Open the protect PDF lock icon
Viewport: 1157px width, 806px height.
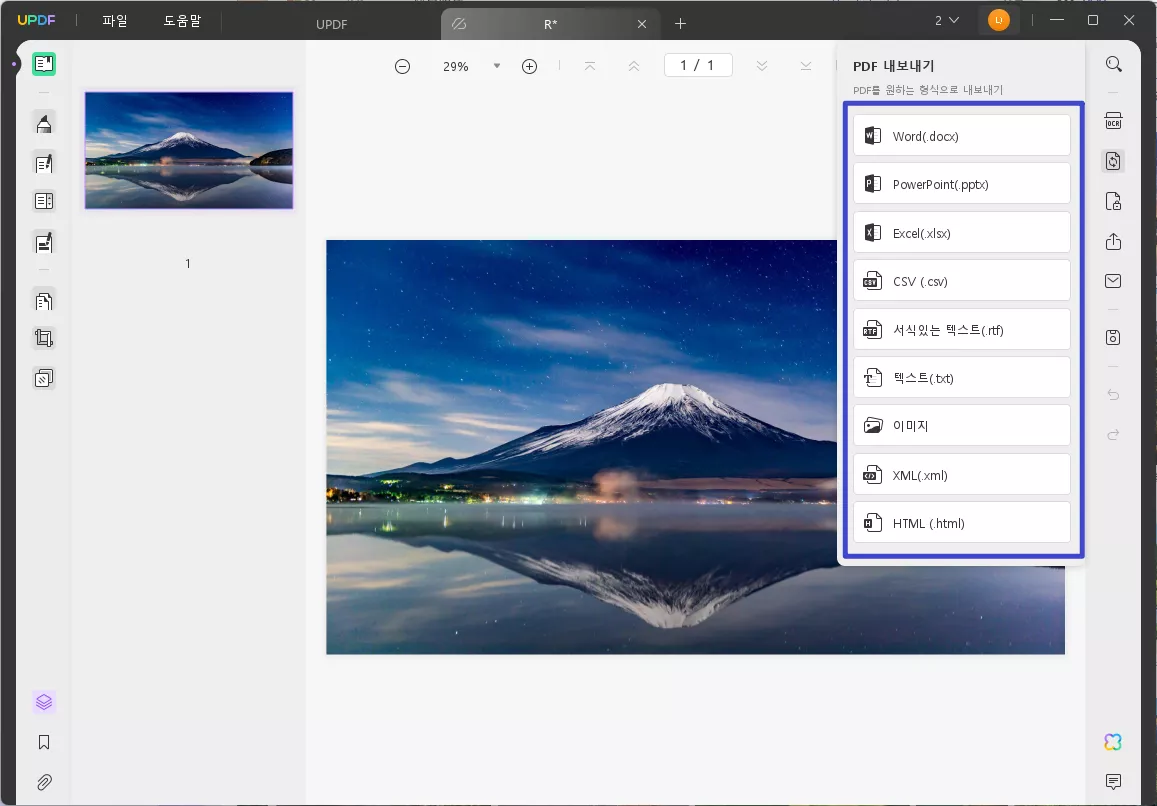coord(1113,202)
